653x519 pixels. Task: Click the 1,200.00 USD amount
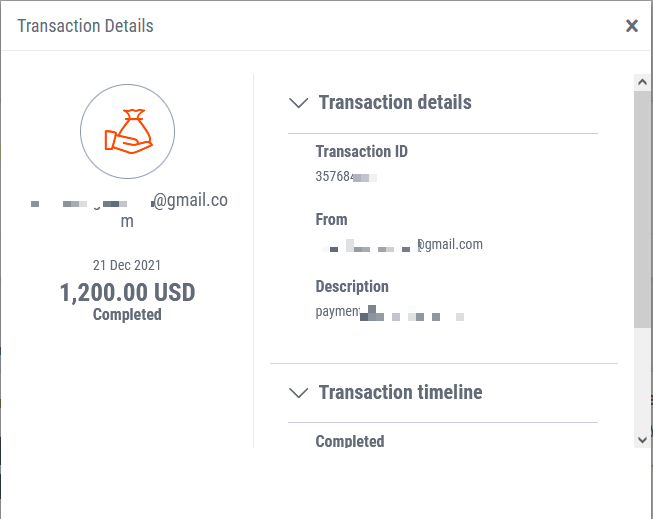(x=127, y=293)
